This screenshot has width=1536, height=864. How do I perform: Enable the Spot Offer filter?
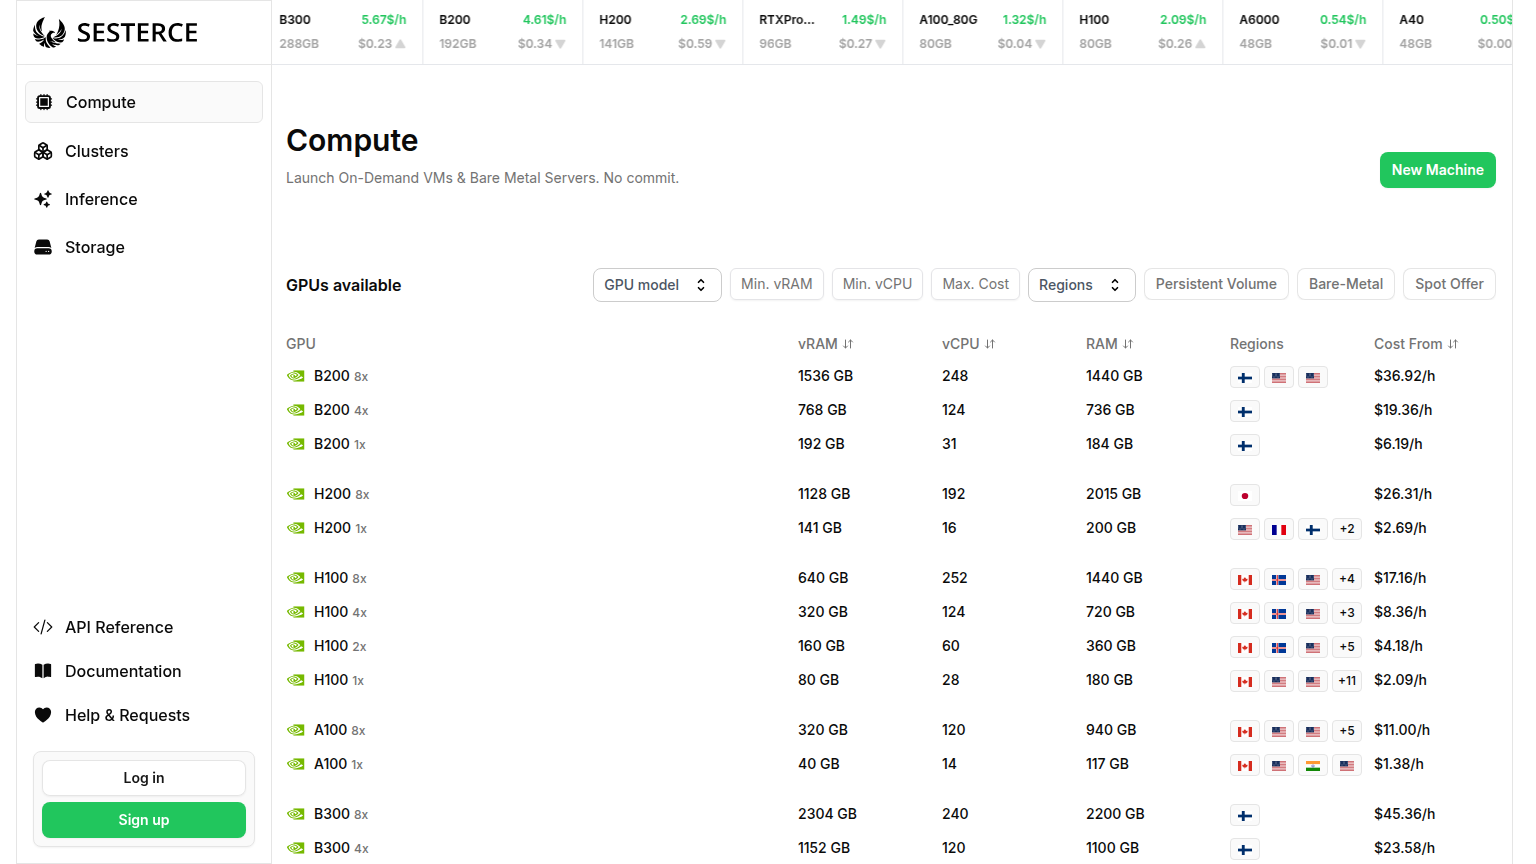[x=1449, y=284]
